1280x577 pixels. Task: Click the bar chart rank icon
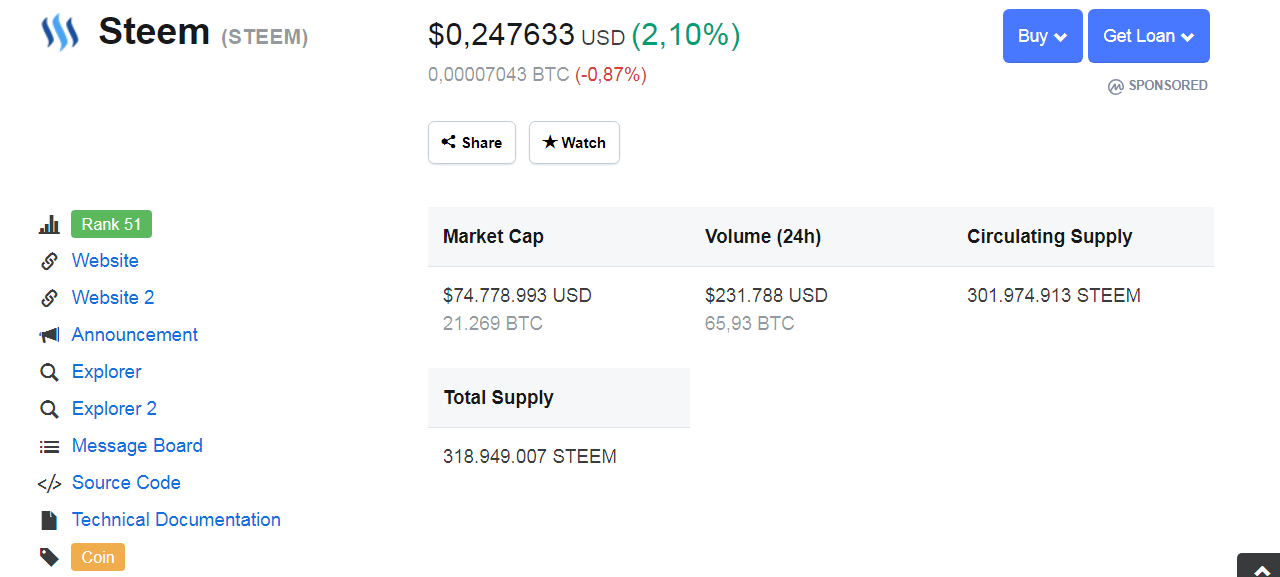click(x=49, y=225)
